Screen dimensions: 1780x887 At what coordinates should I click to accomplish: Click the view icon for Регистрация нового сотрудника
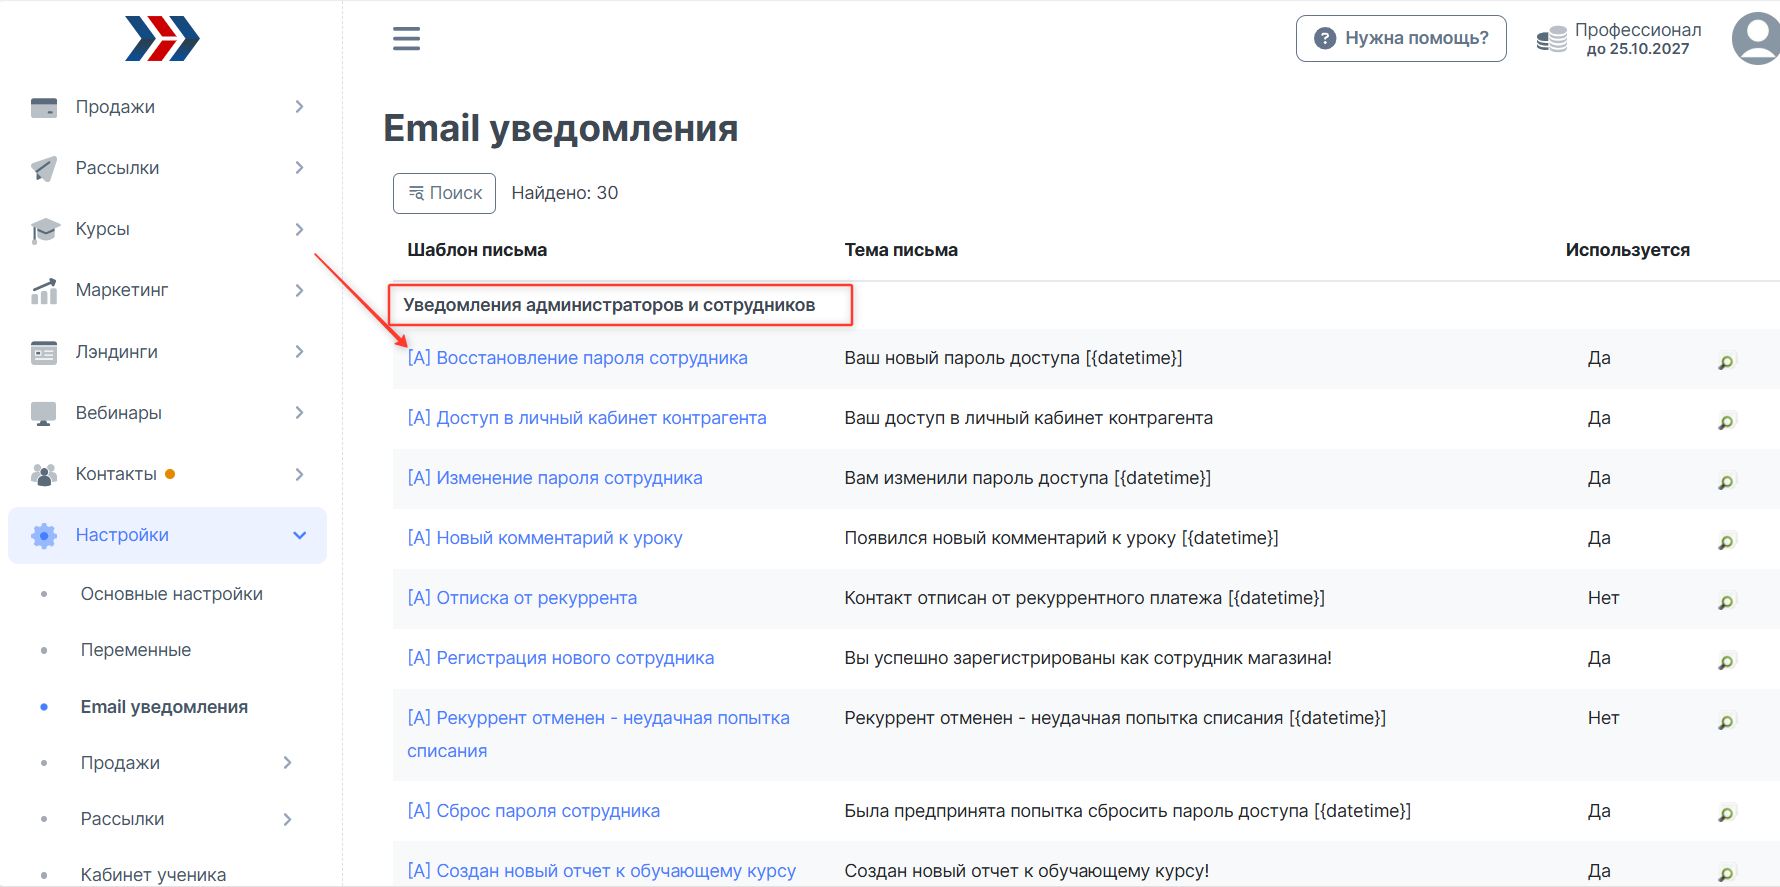1726,661
